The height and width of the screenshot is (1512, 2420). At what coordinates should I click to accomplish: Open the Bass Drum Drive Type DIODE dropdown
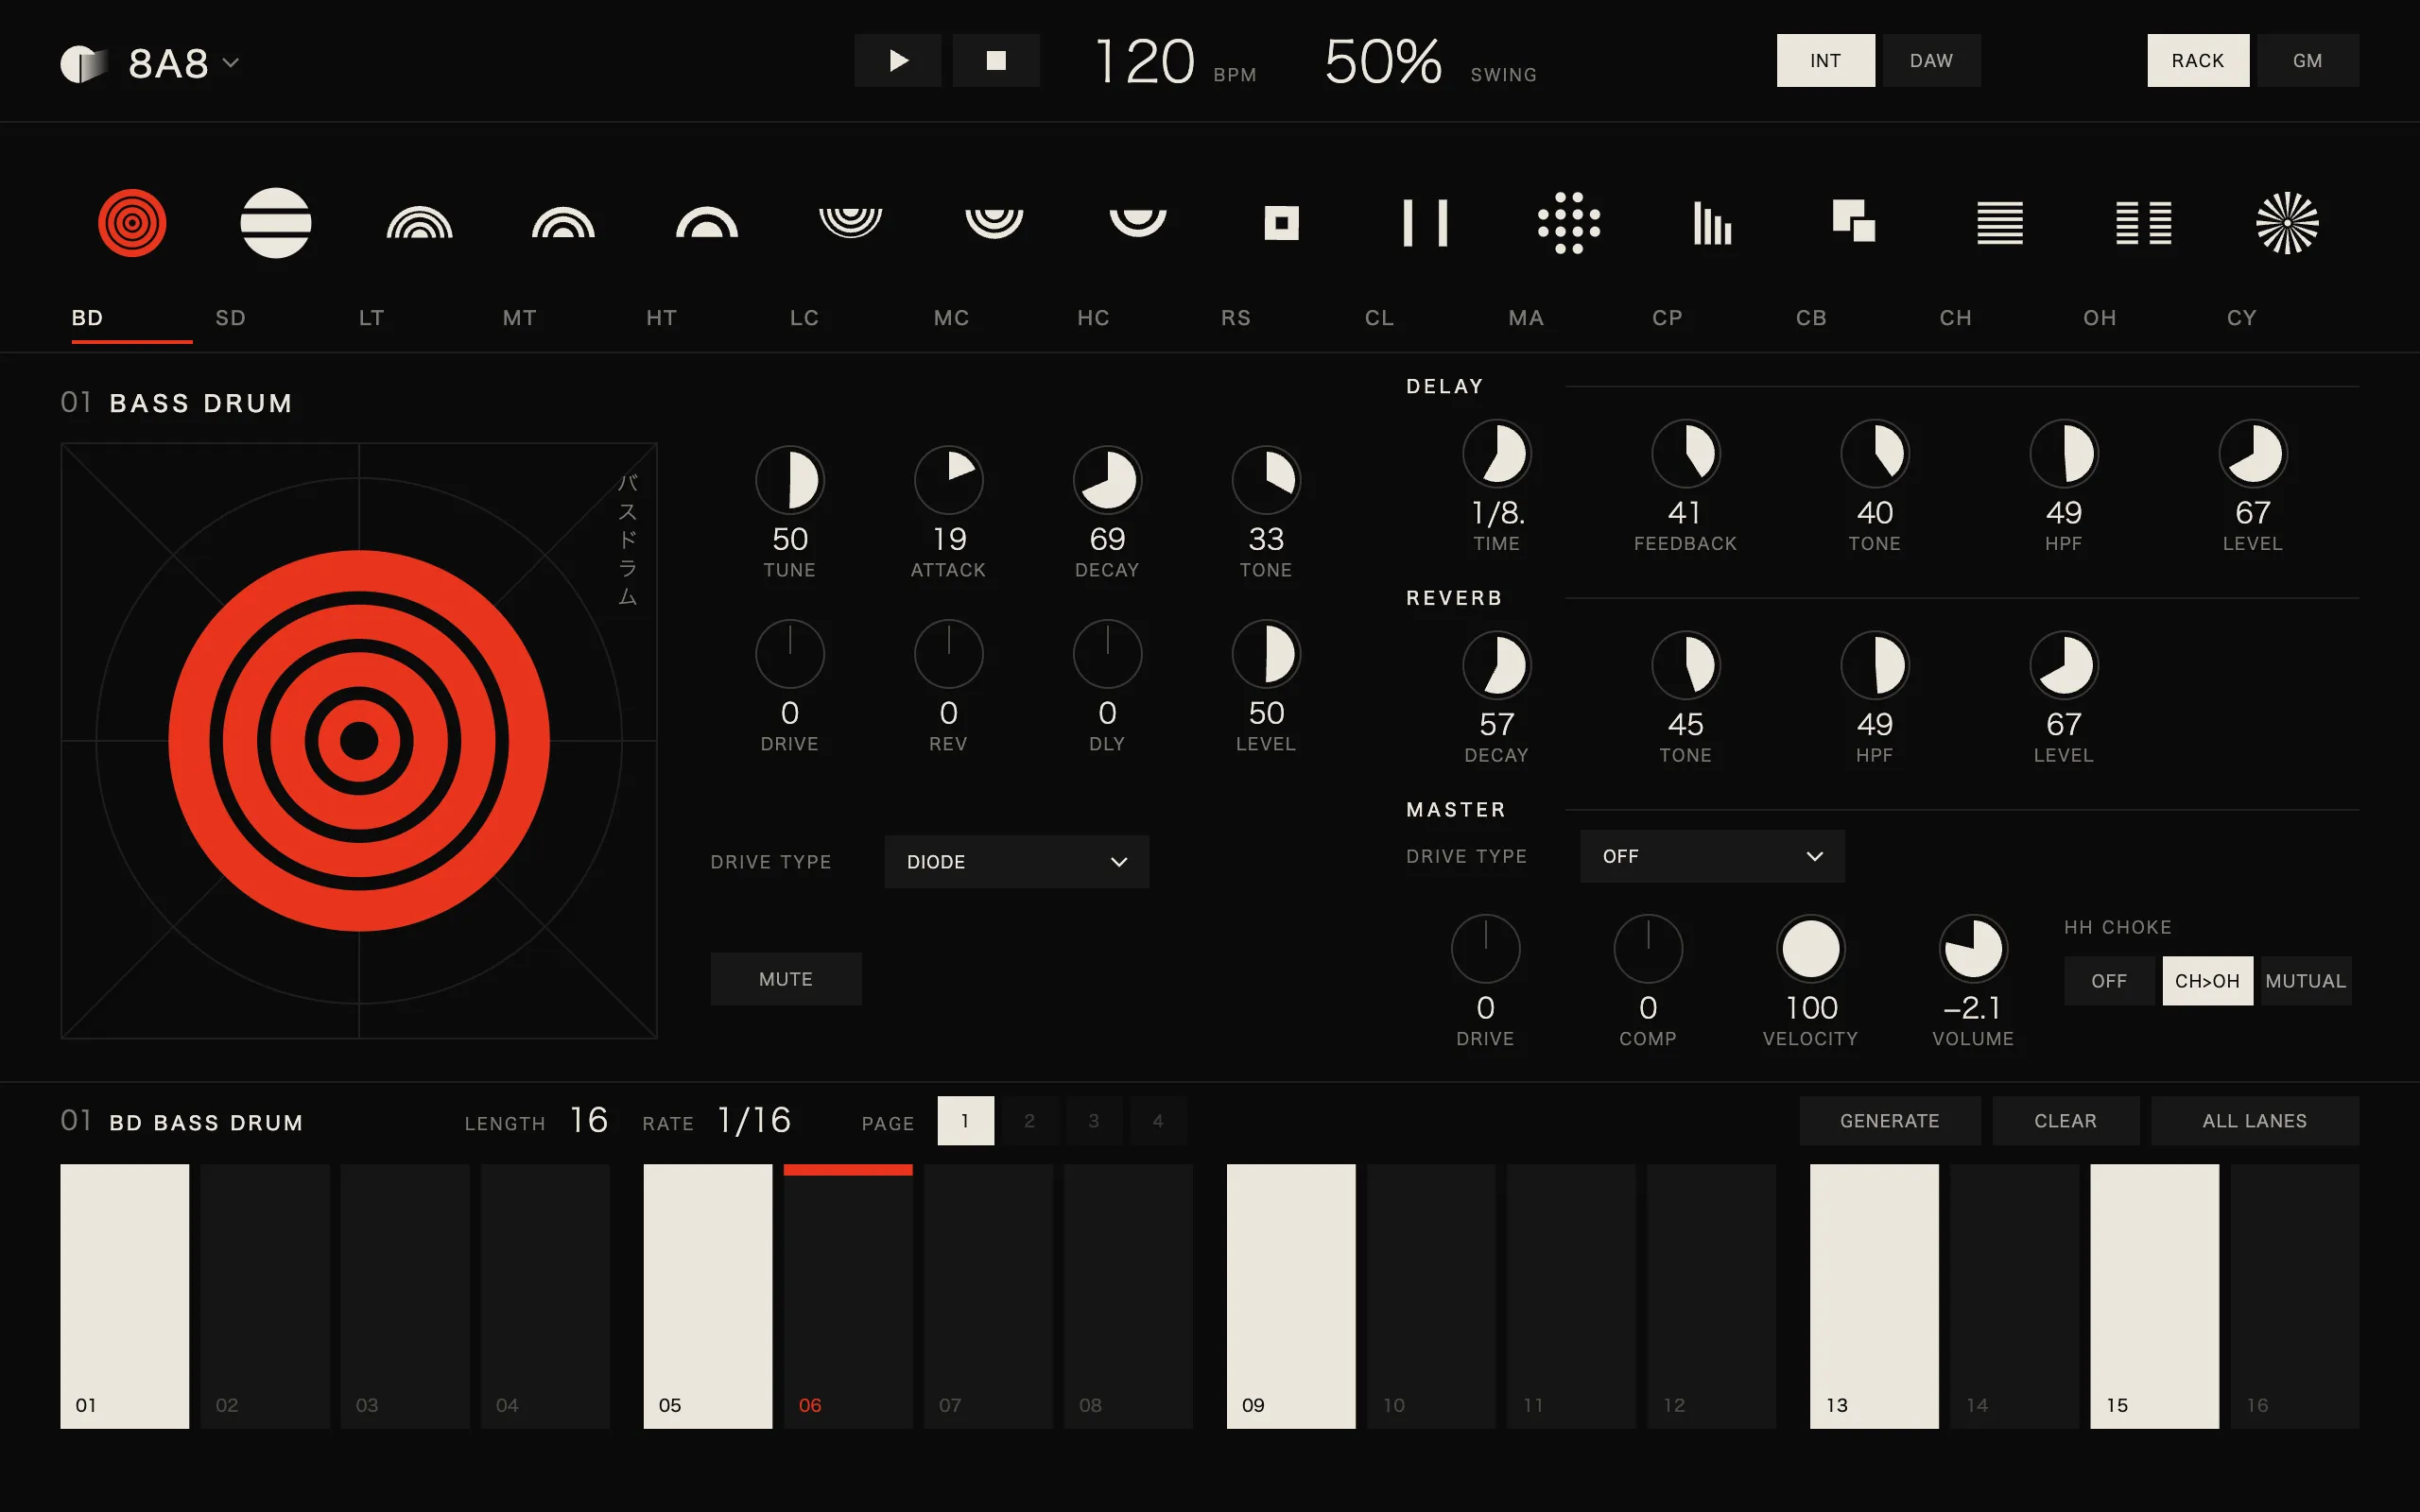(1017, 862)
